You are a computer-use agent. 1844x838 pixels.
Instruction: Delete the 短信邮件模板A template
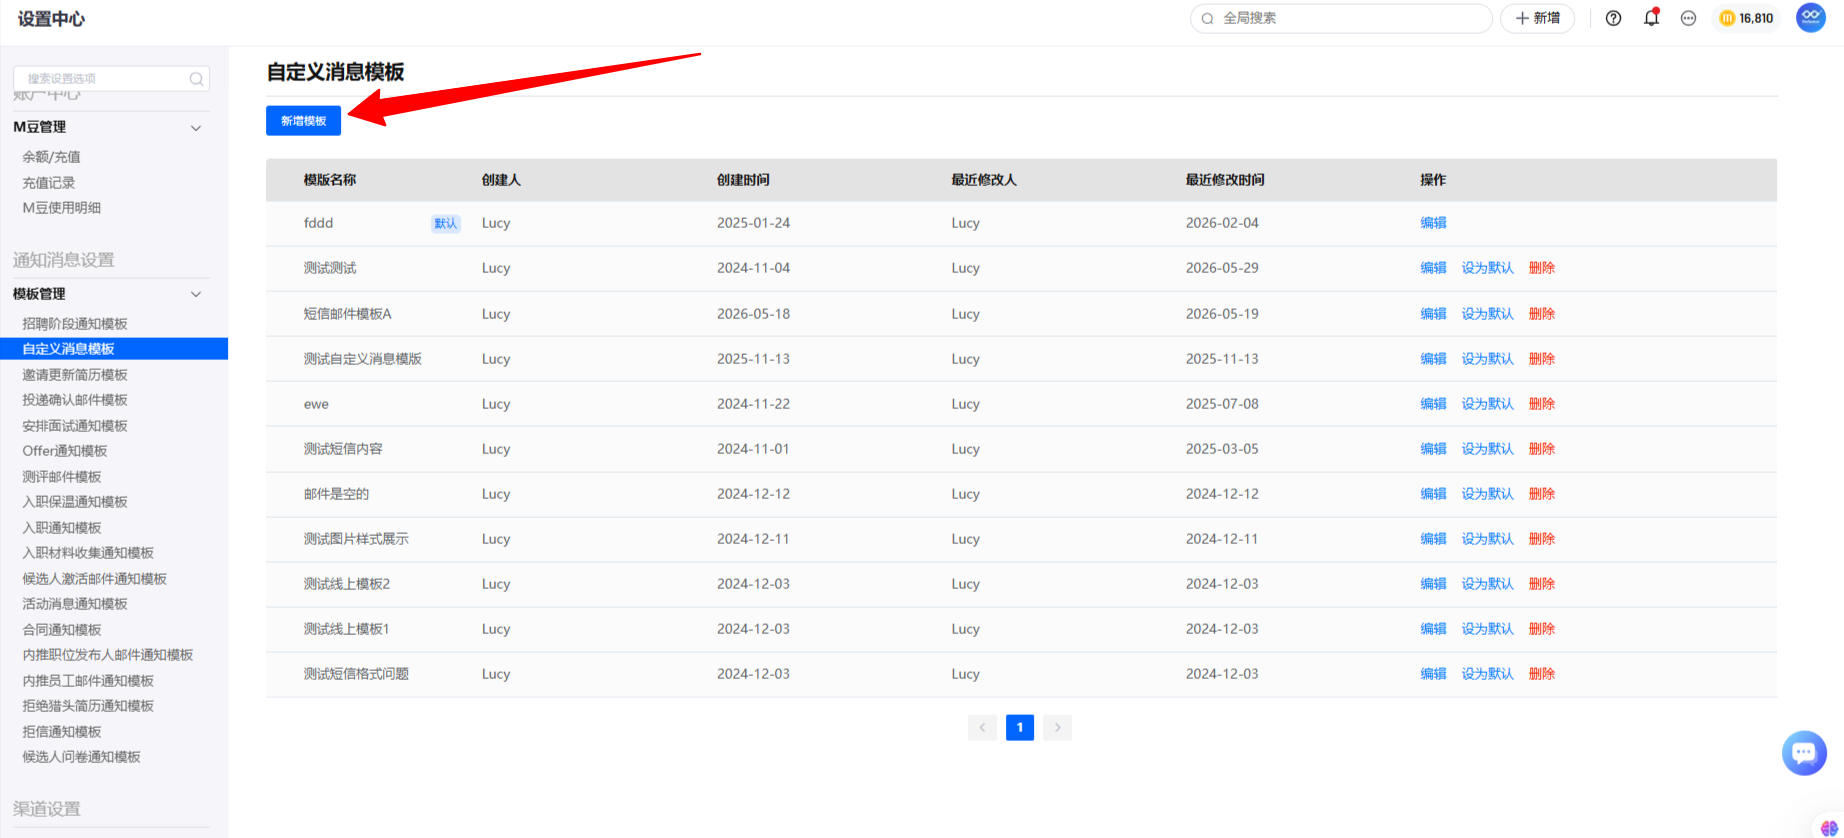1542,314
